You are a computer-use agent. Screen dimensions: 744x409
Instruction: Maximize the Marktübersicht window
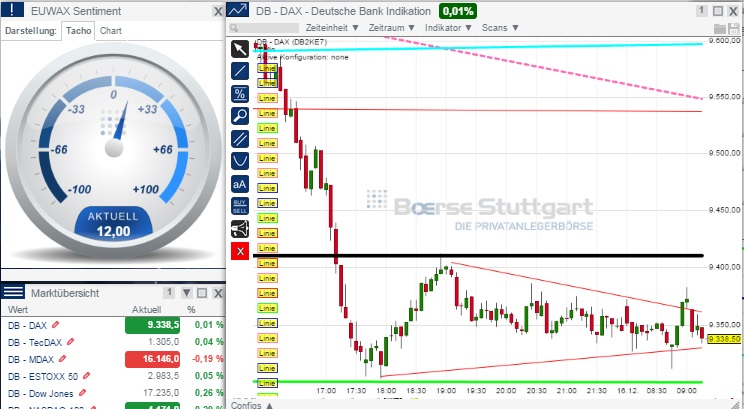click(202, 293)
